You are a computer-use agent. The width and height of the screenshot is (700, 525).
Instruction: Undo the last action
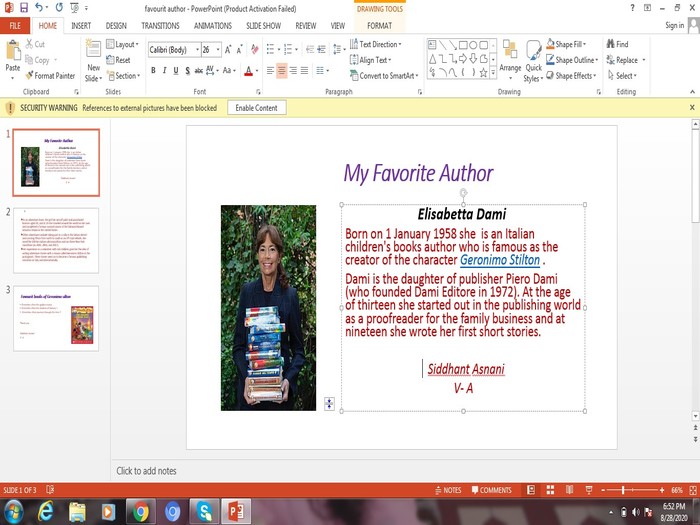click(39, 8)
